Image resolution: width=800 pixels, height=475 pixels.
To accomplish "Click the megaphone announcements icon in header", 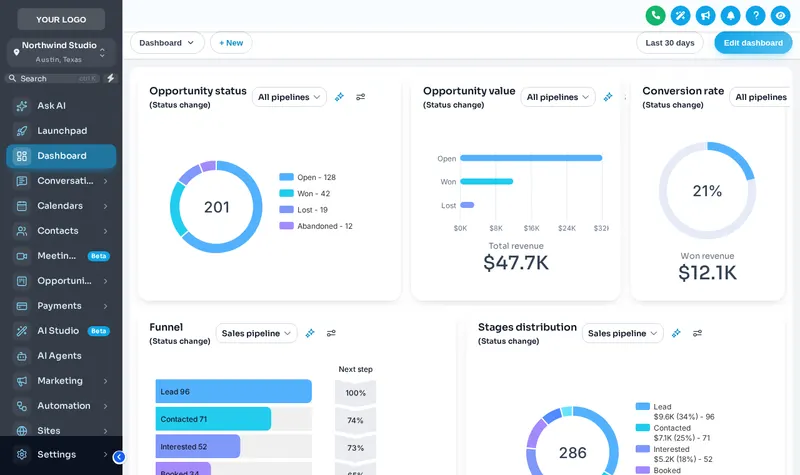I will pos(706,15).
